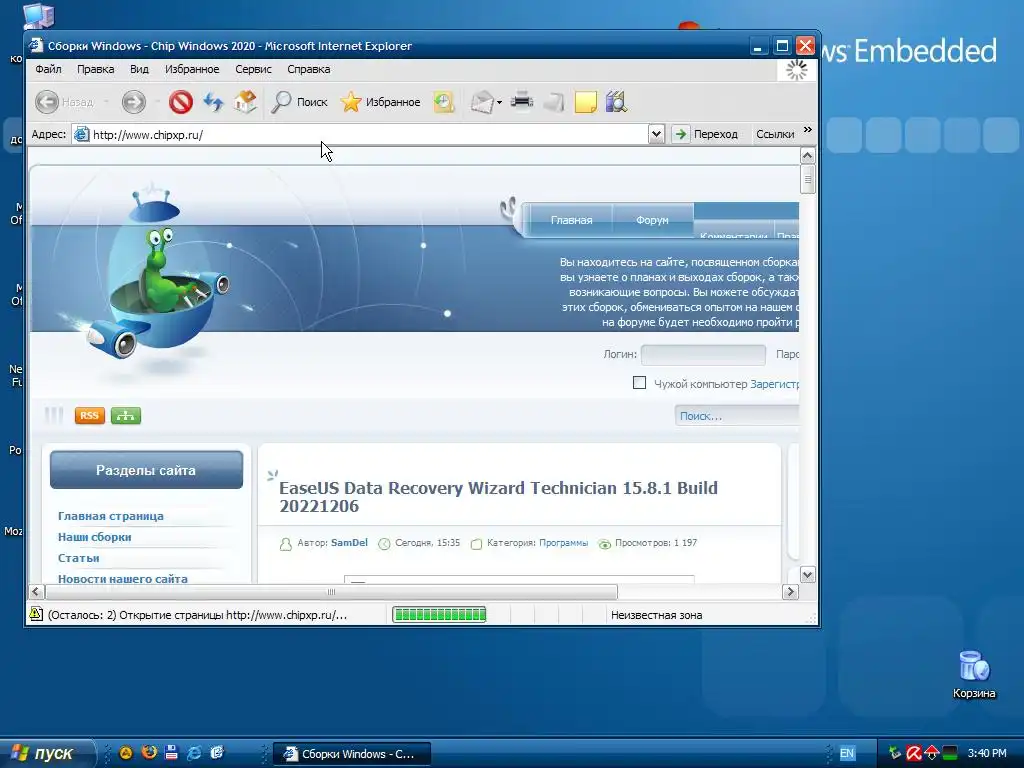Open the Форум site tab
Image resolution: width=1024 pixels, height=768 pixels.
coord(652,220)
